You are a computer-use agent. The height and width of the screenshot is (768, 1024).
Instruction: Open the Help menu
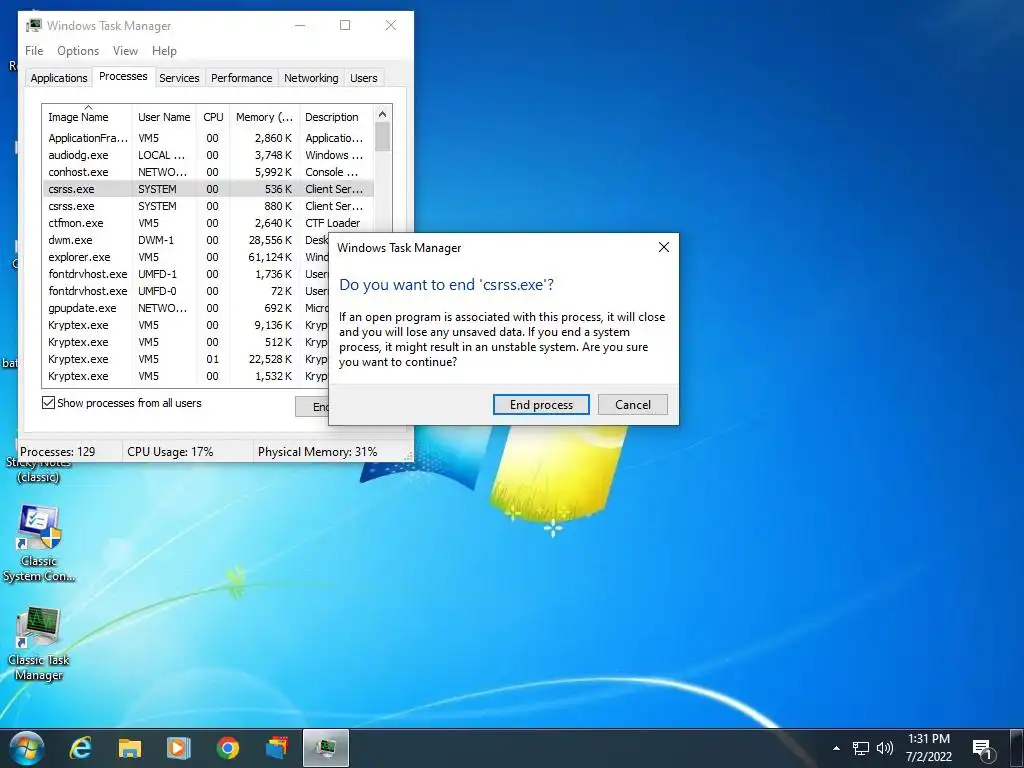click(x=164, y=51)
